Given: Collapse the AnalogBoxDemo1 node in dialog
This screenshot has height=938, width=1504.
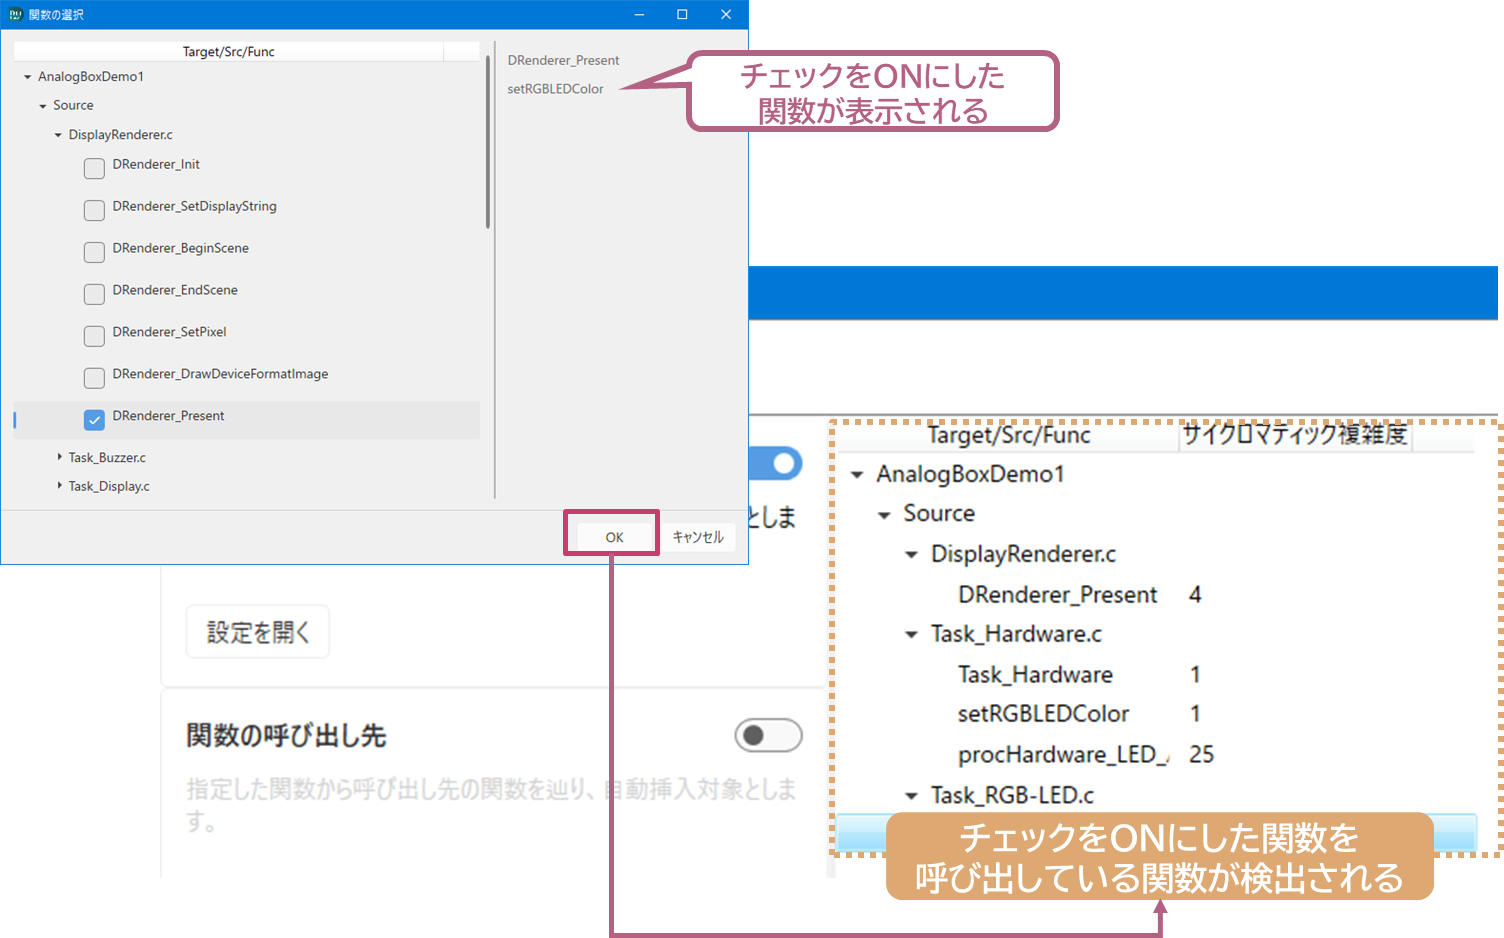Looking at the screenshot, I should pyautogui.click(x=28, y=77).
